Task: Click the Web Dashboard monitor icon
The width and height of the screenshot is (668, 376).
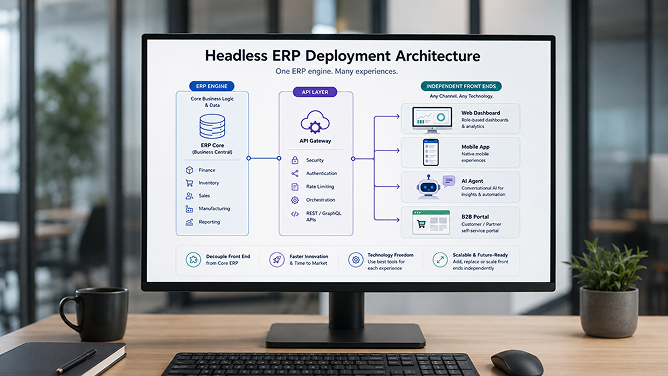Action: [x=432, y=120]
